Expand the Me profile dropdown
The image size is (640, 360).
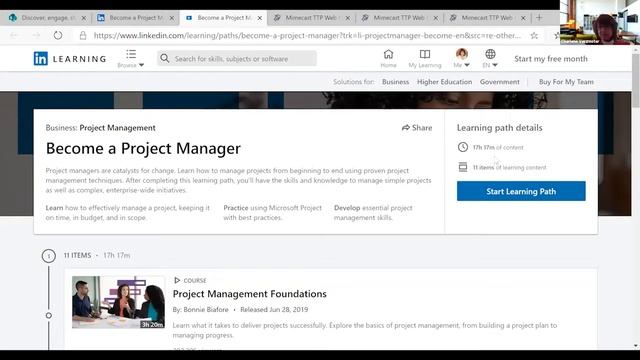point(461,58)
